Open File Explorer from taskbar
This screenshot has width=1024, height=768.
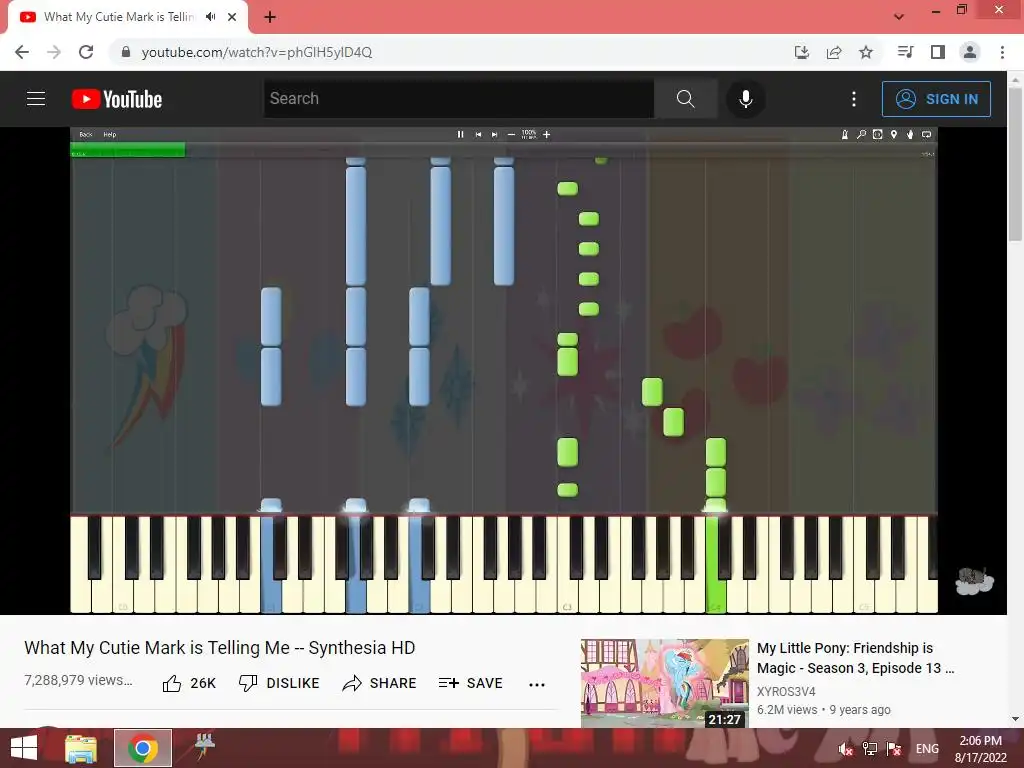pyautogui.click(x=81, y=748)
